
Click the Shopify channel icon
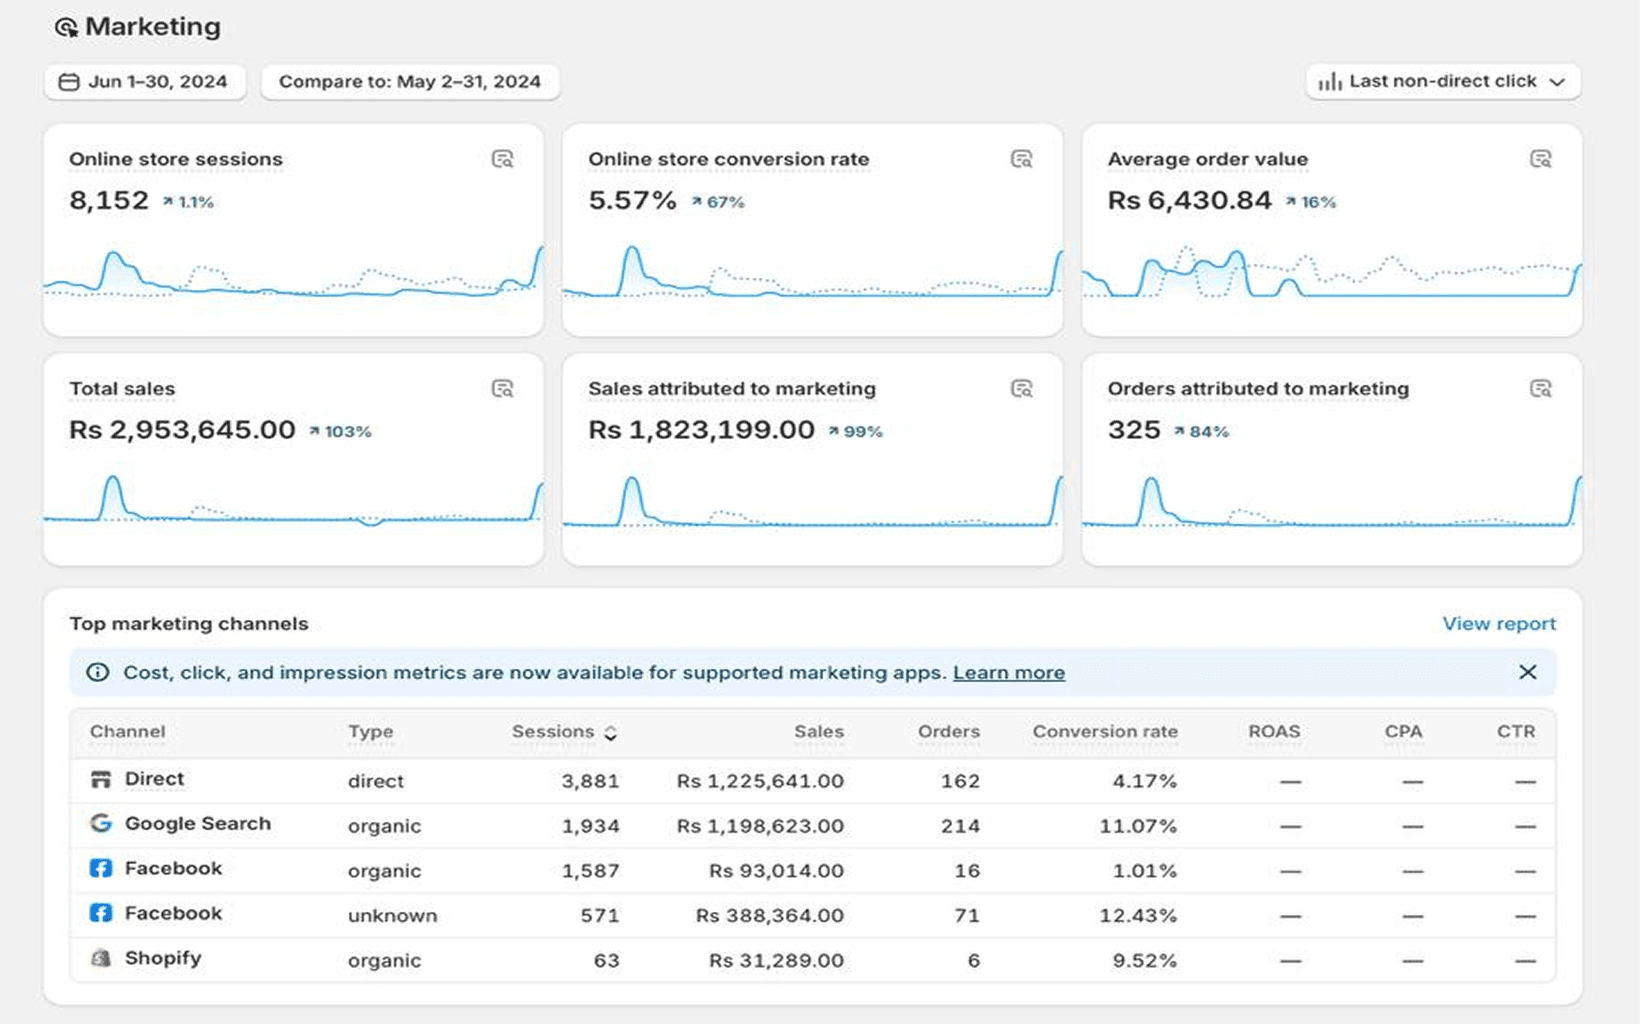tap(101, 958)
